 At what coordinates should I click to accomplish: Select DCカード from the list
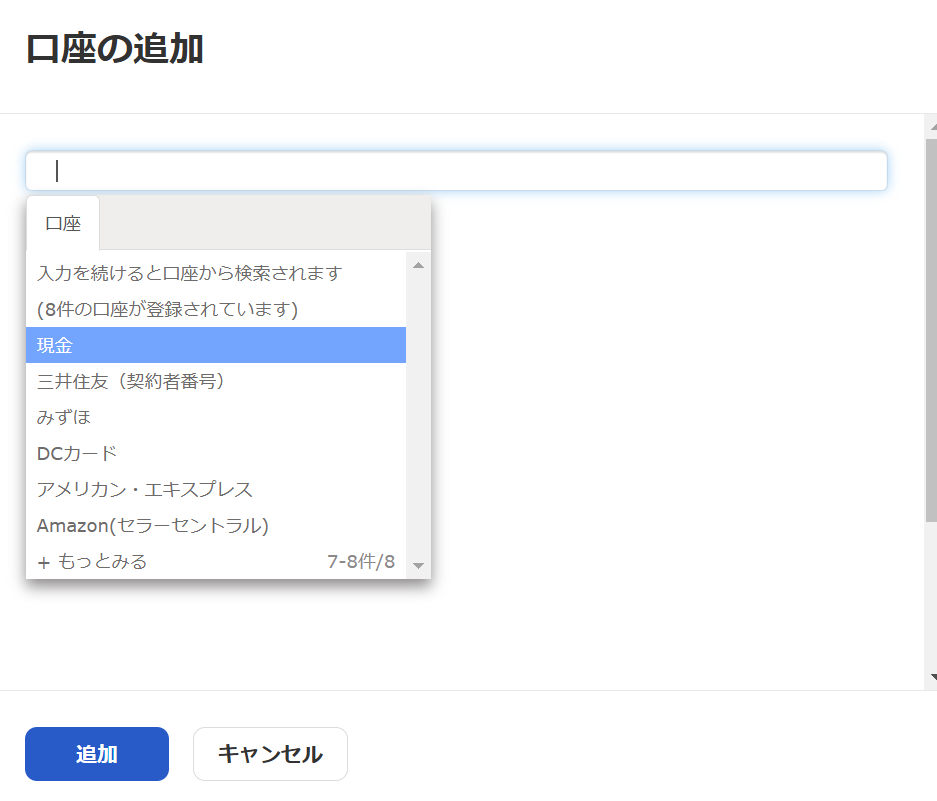pos(216,453)
